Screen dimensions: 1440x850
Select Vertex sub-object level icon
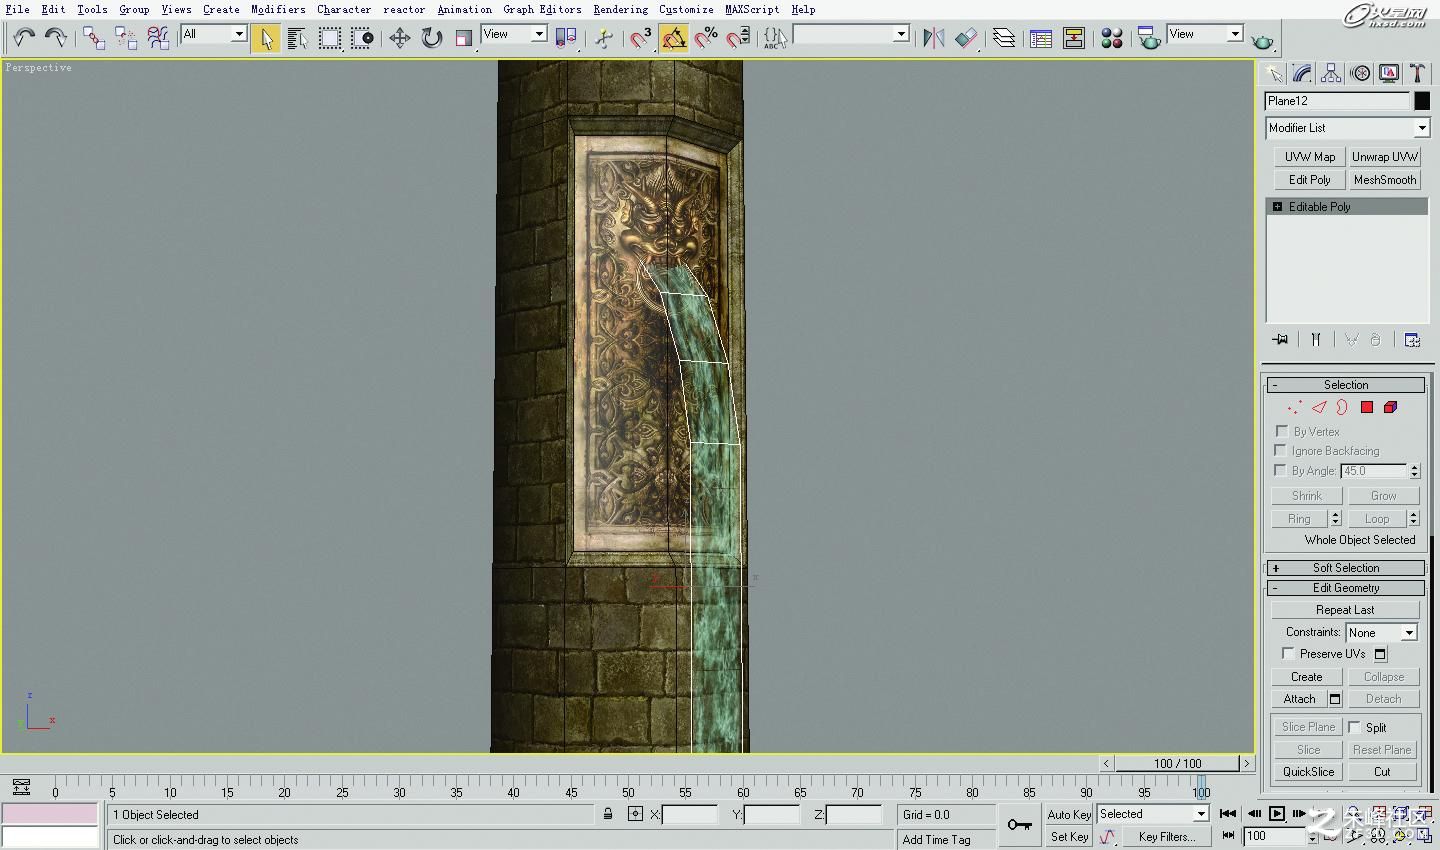coord(1294,407)
